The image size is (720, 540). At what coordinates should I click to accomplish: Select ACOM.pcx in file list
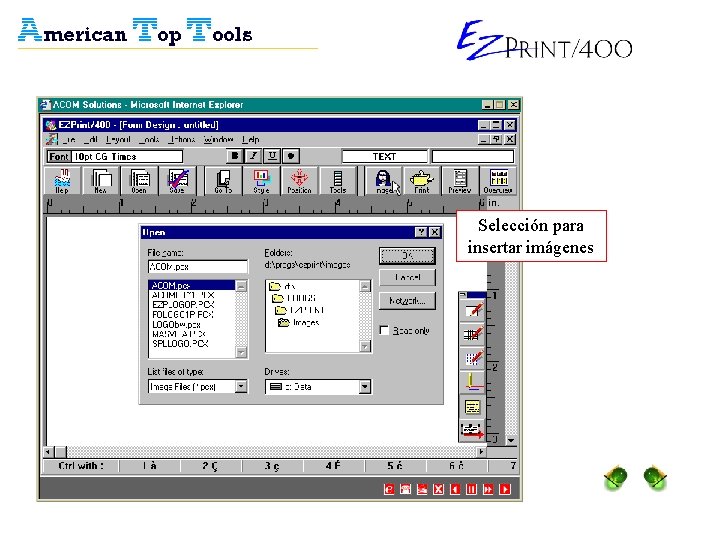click(192, 285)
